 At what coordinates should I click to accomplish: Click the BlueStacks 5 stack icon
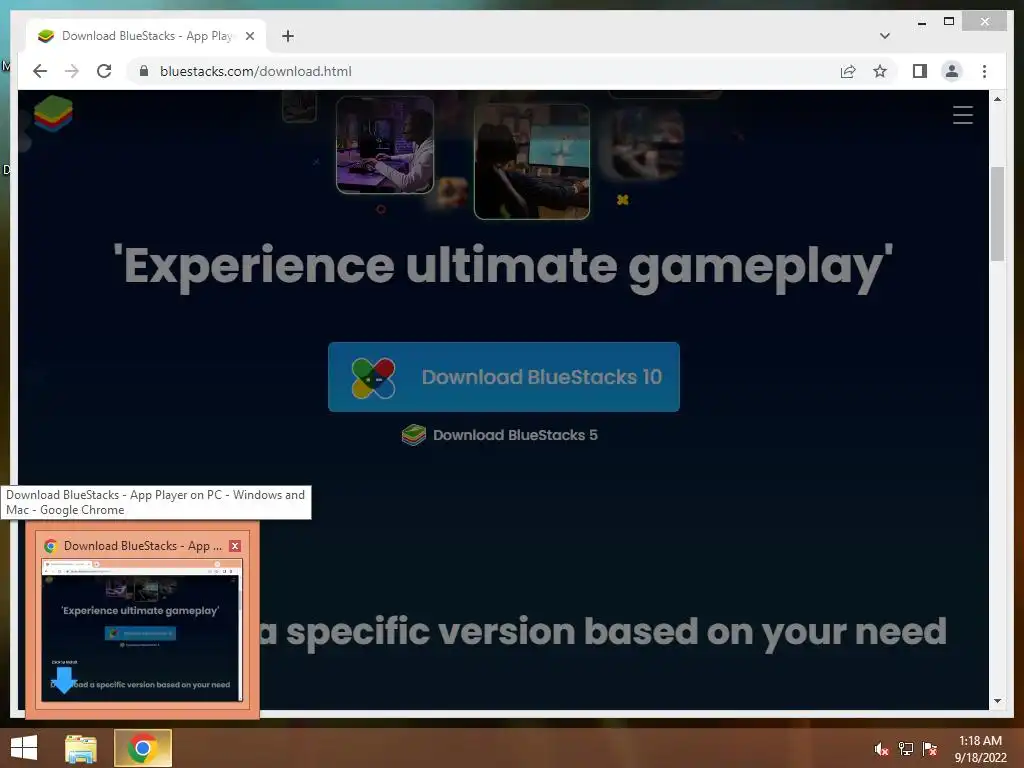pyautogui.click(x=413, y=435)
